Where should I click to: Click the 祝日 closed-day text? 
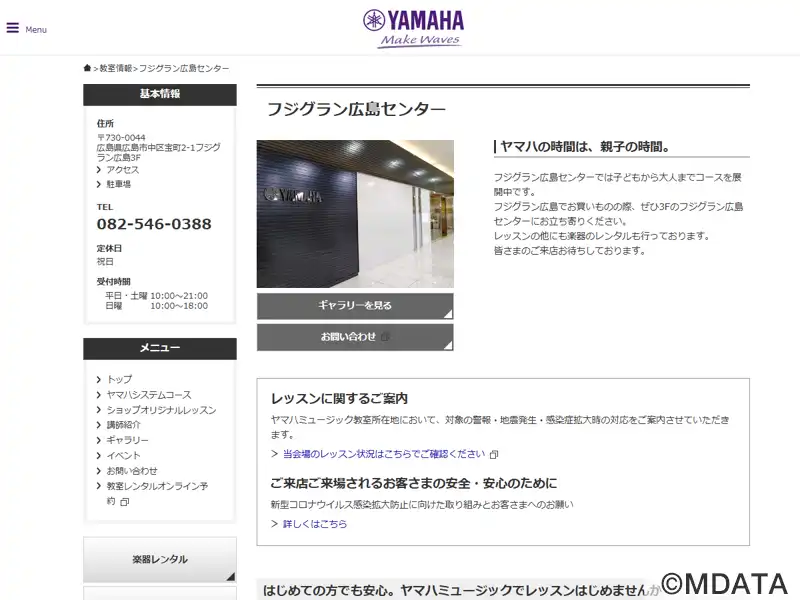[105, 262]
